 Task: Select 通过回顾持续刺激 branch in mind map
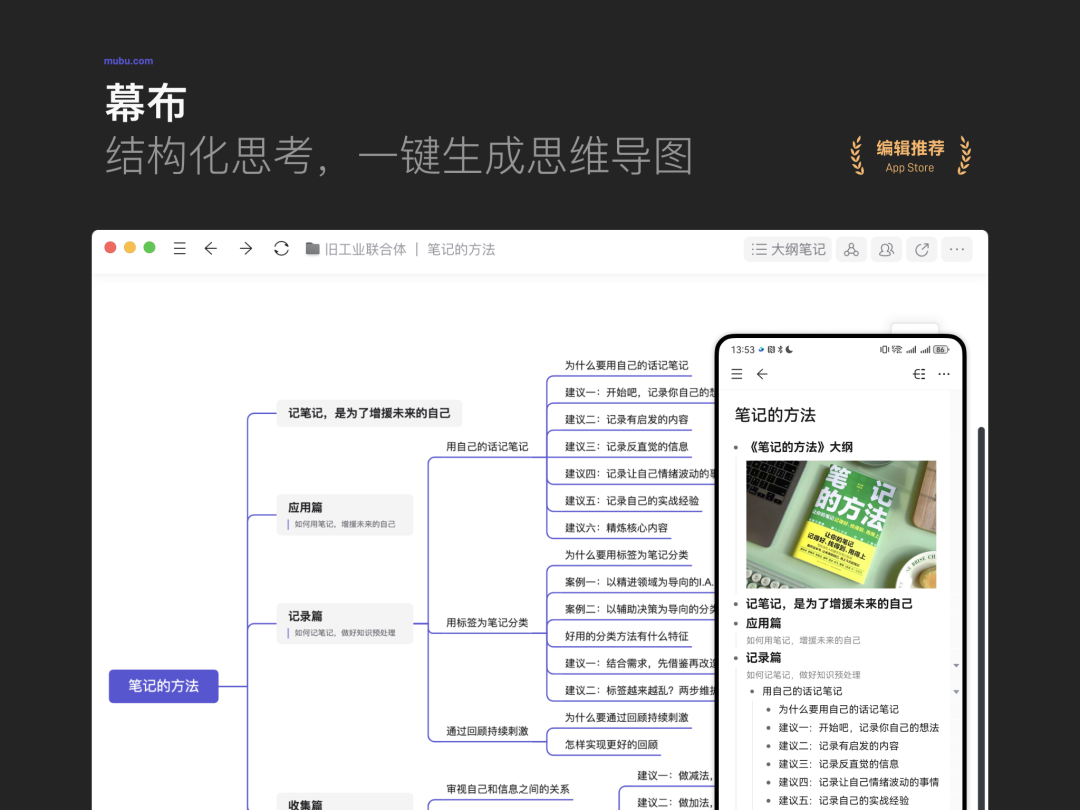487,731
